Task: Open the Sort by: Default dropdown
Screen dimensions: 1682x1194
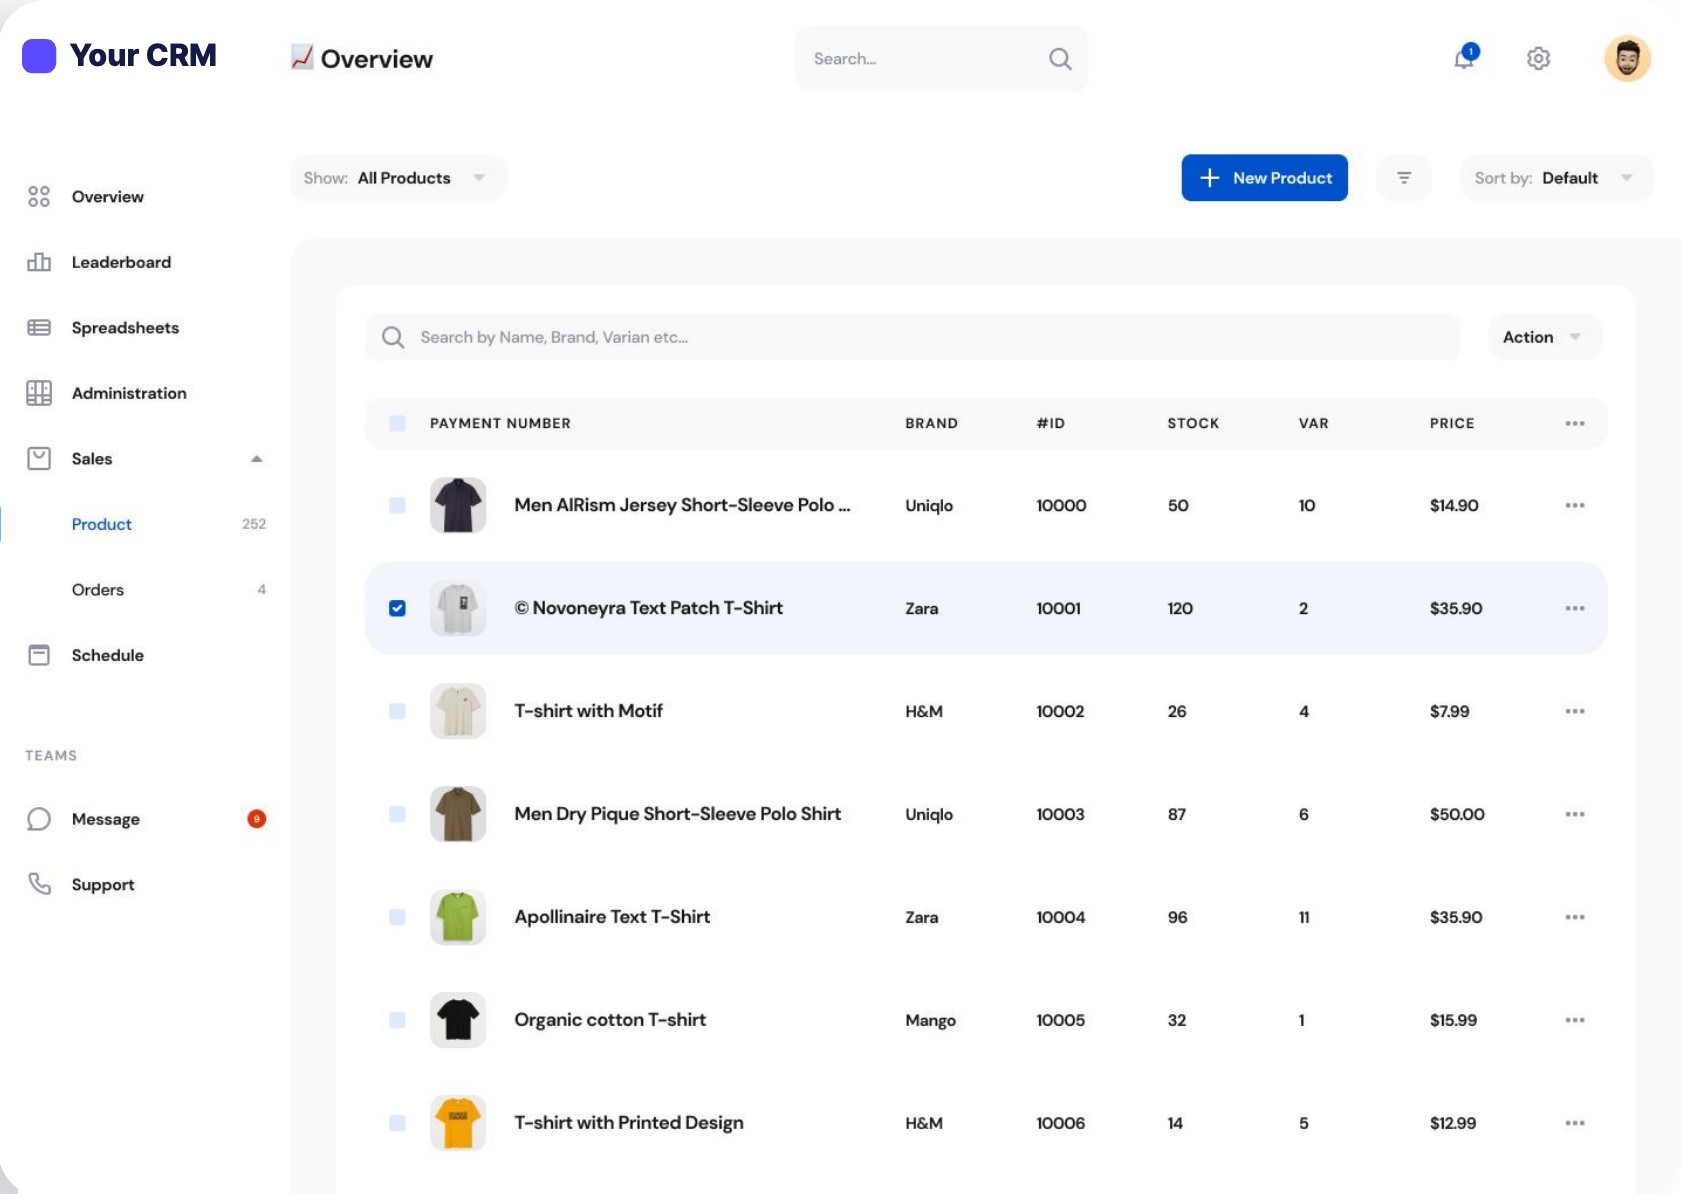Action: click(1556, 178)
